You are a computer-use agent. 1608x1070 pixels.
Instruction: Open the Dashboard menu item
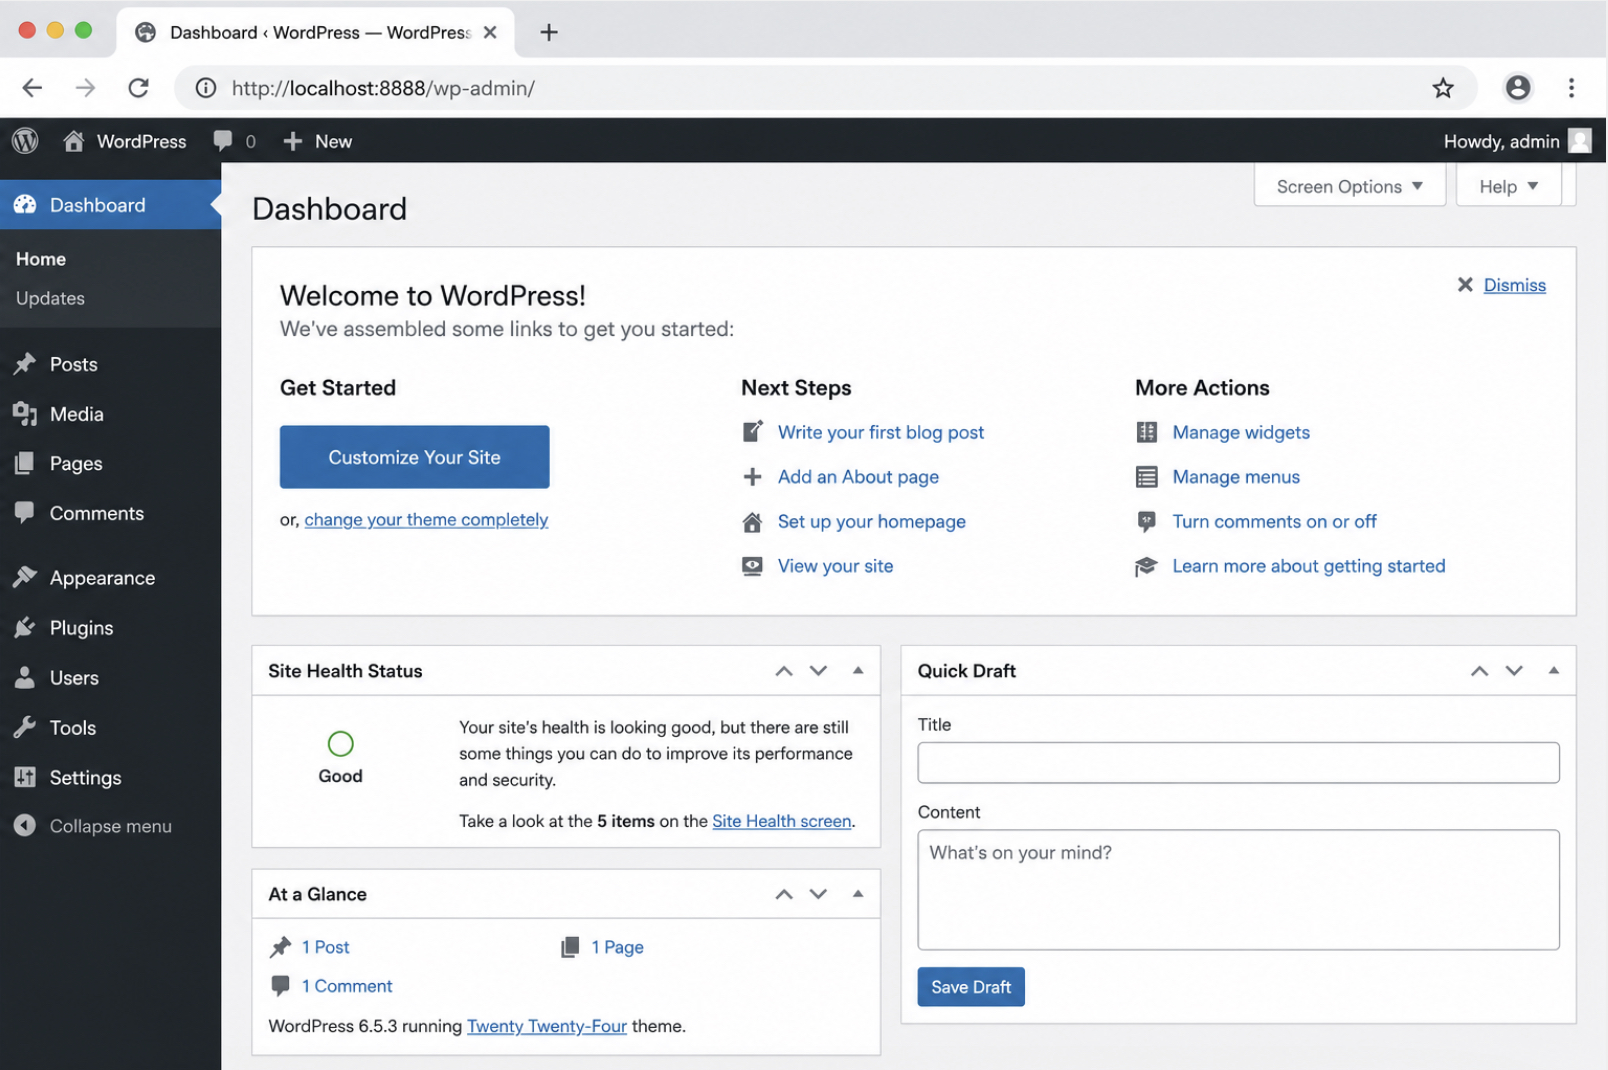click(x=110, y=205)
